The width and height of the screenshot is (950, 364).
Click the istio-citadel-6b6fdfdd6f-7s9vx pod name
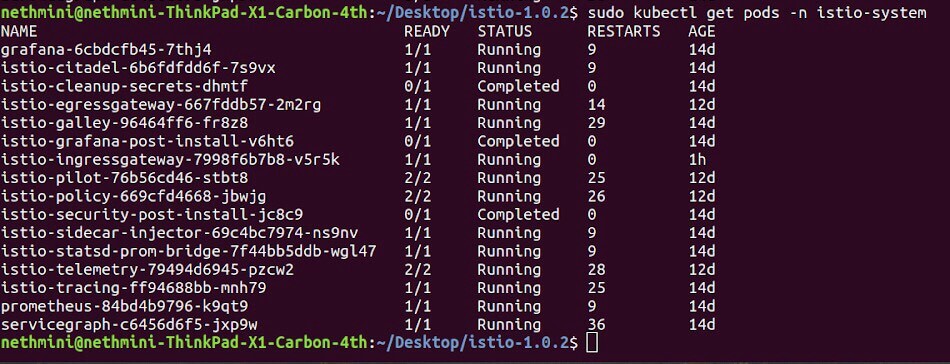(x=138, y=67)
